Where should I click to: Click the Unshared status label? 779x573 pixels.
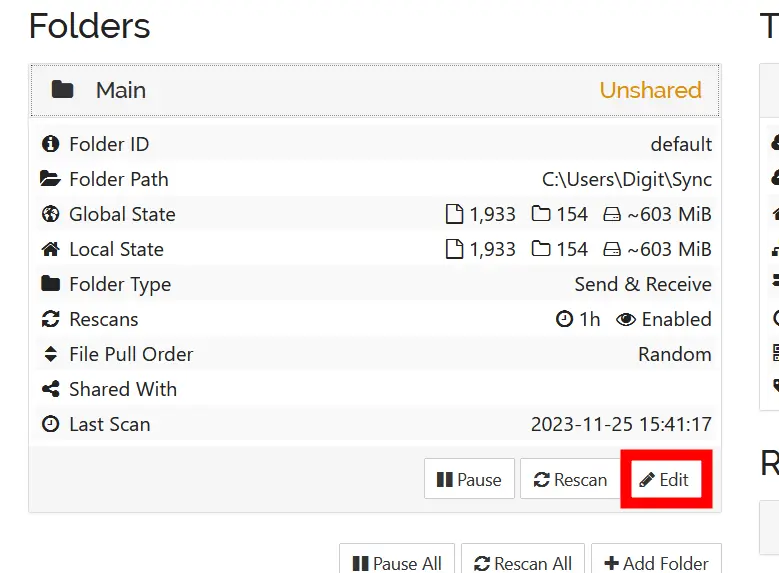(x=650, y=90)
